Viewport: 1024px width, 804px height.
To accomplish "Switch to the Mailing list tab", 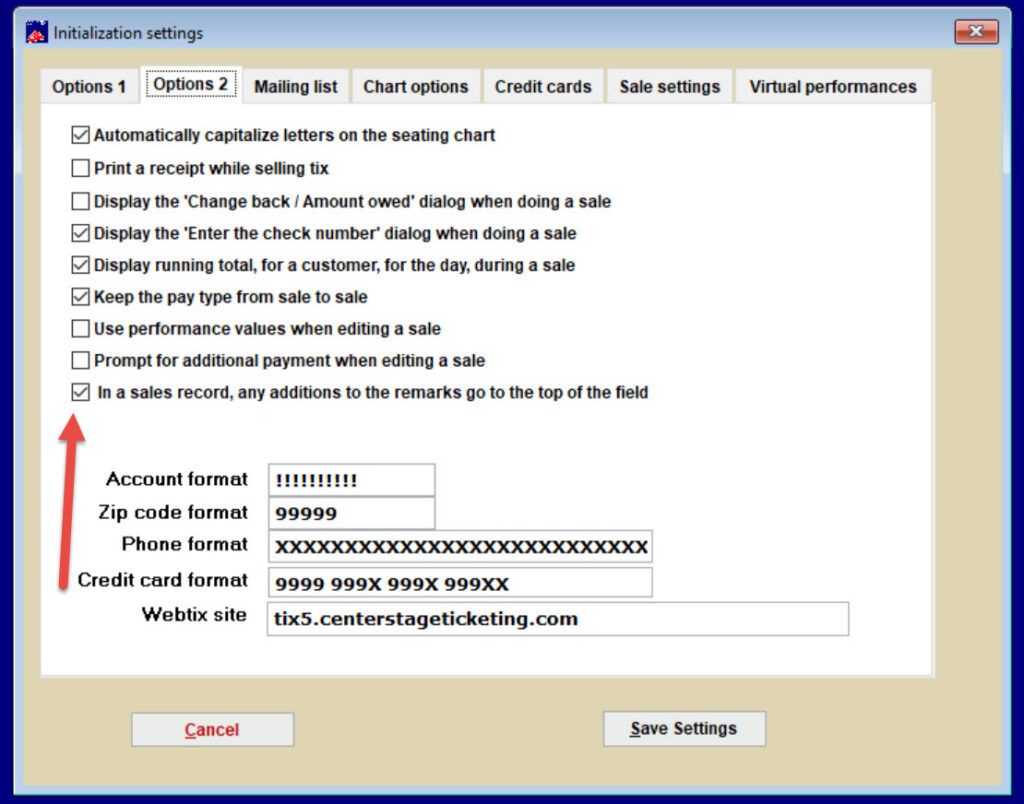I will 295,86.
